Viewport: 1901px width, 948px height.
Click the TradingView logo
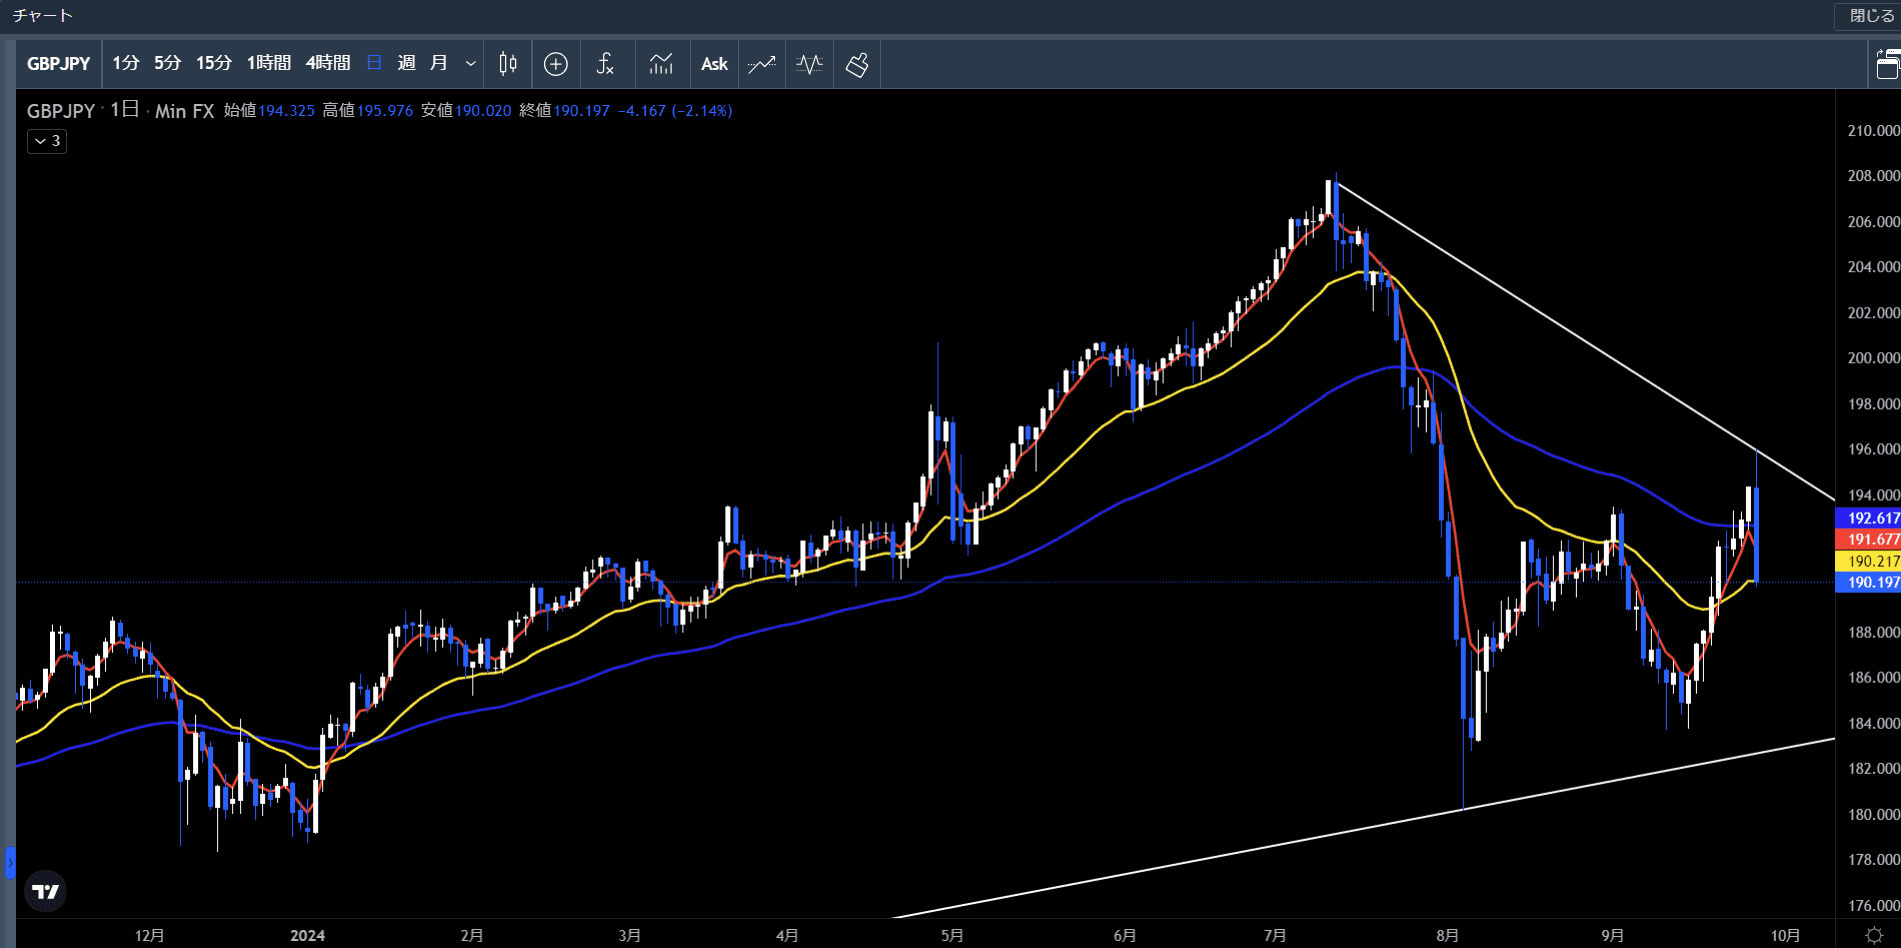click(x=45, y=891)
